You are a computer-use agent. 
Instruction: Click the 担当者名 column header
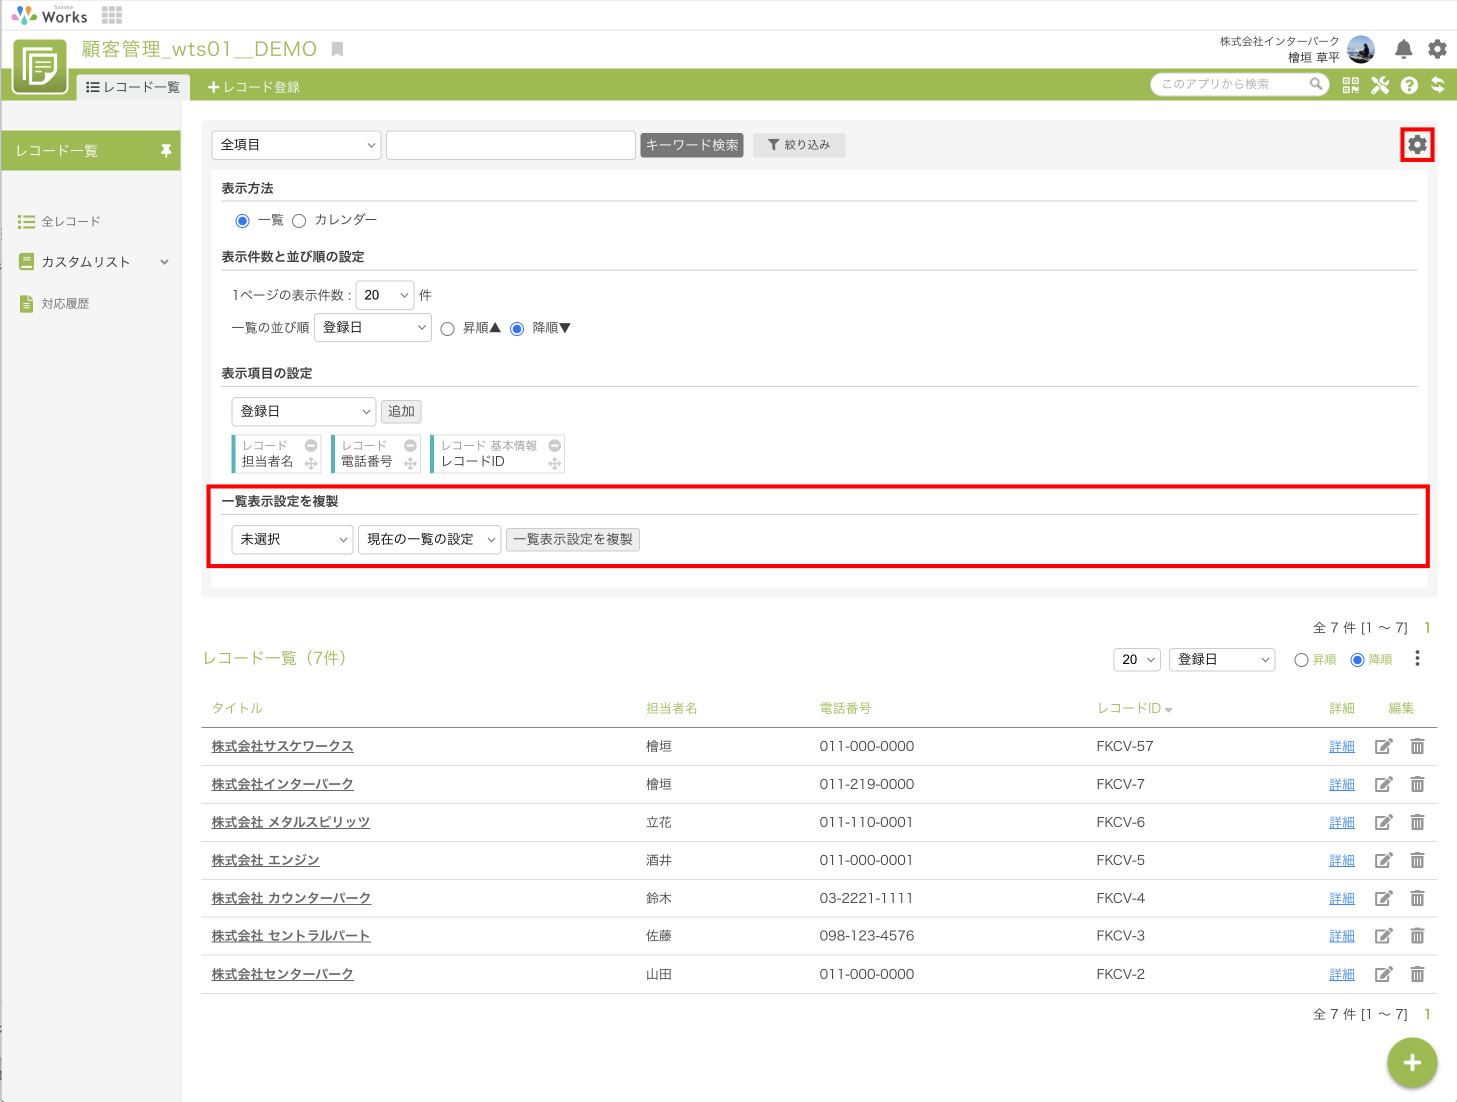point(672,708)
